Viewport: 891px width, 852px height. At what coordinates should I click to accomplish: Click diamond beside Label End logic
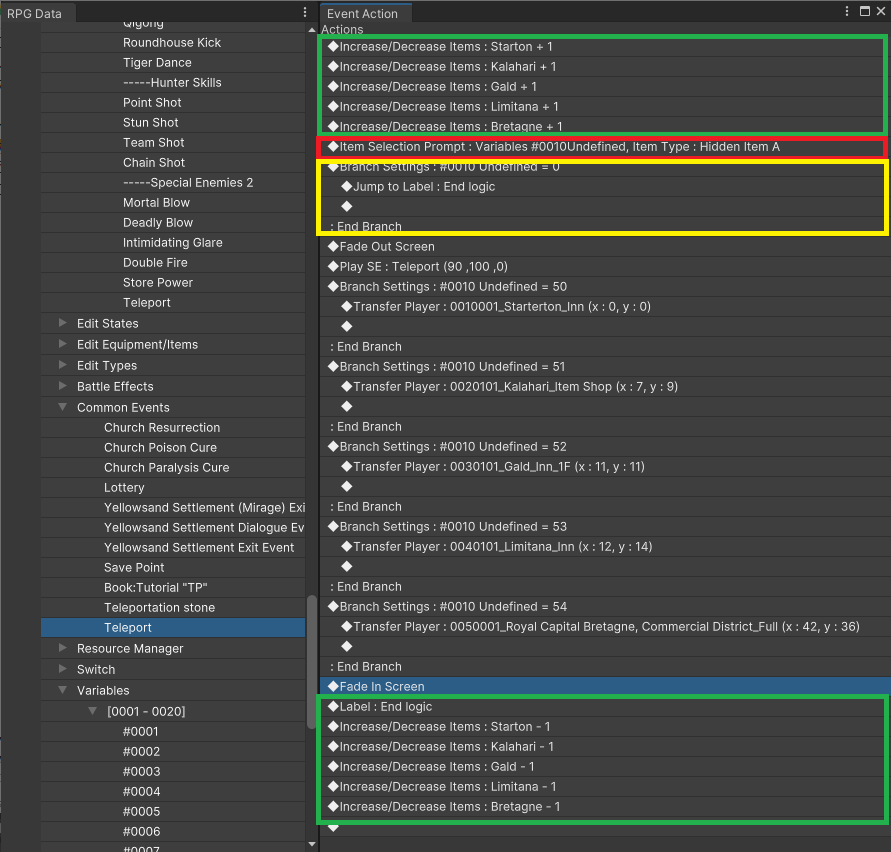pyautogui.click(x=334, y=706)
